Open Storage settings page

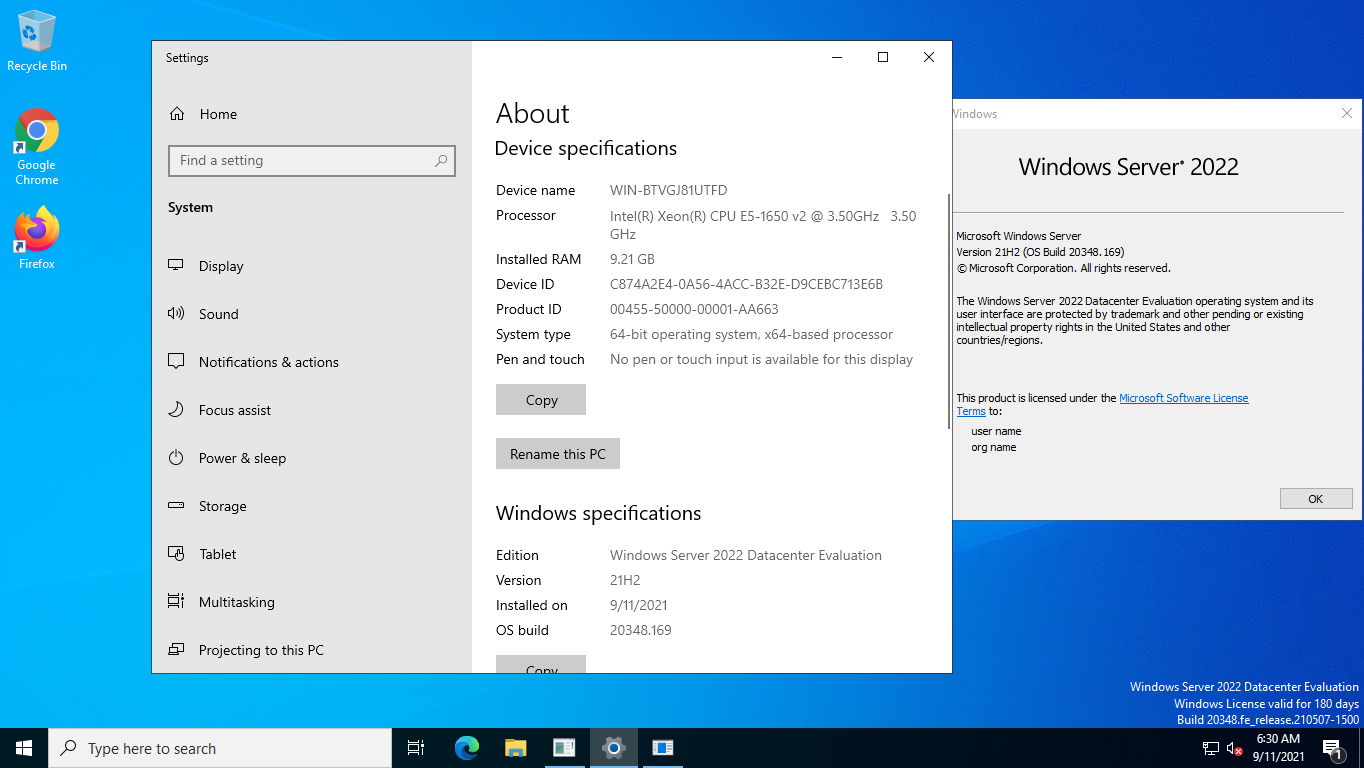coord(222,506)
